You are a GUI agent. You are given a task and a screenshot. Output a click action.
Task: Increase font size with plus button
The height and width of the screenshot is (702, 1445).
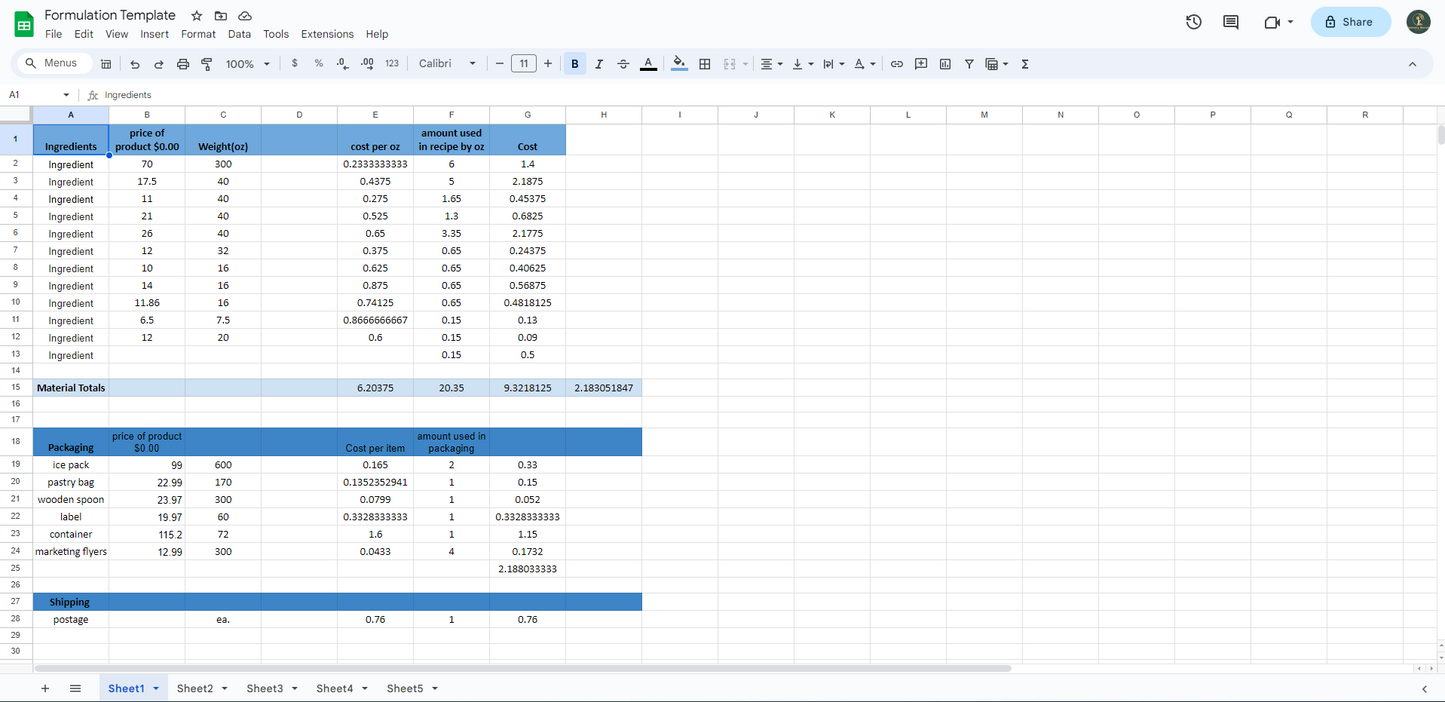(547, 64)
